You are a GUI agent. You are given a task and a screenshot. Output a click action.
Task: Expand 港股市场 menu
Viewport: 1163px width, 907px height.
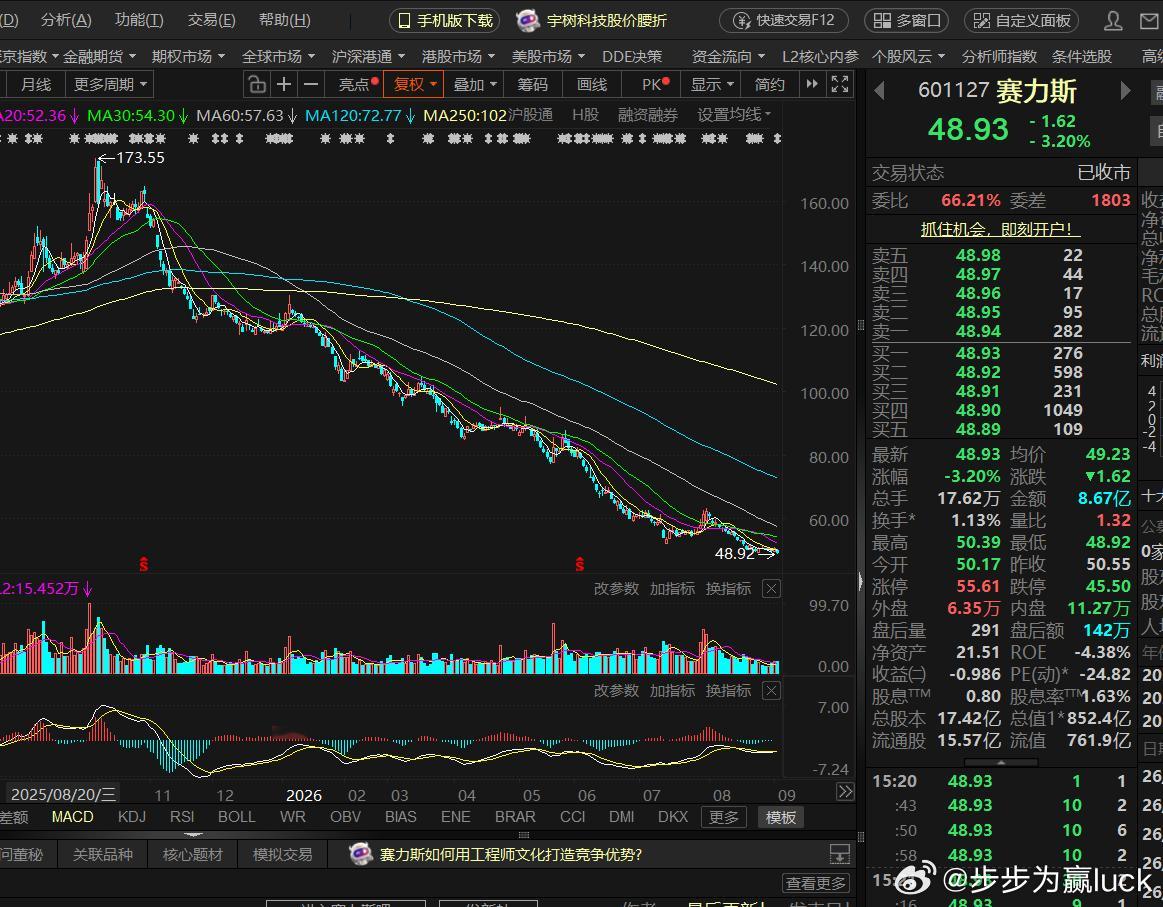tap(458, 56)
